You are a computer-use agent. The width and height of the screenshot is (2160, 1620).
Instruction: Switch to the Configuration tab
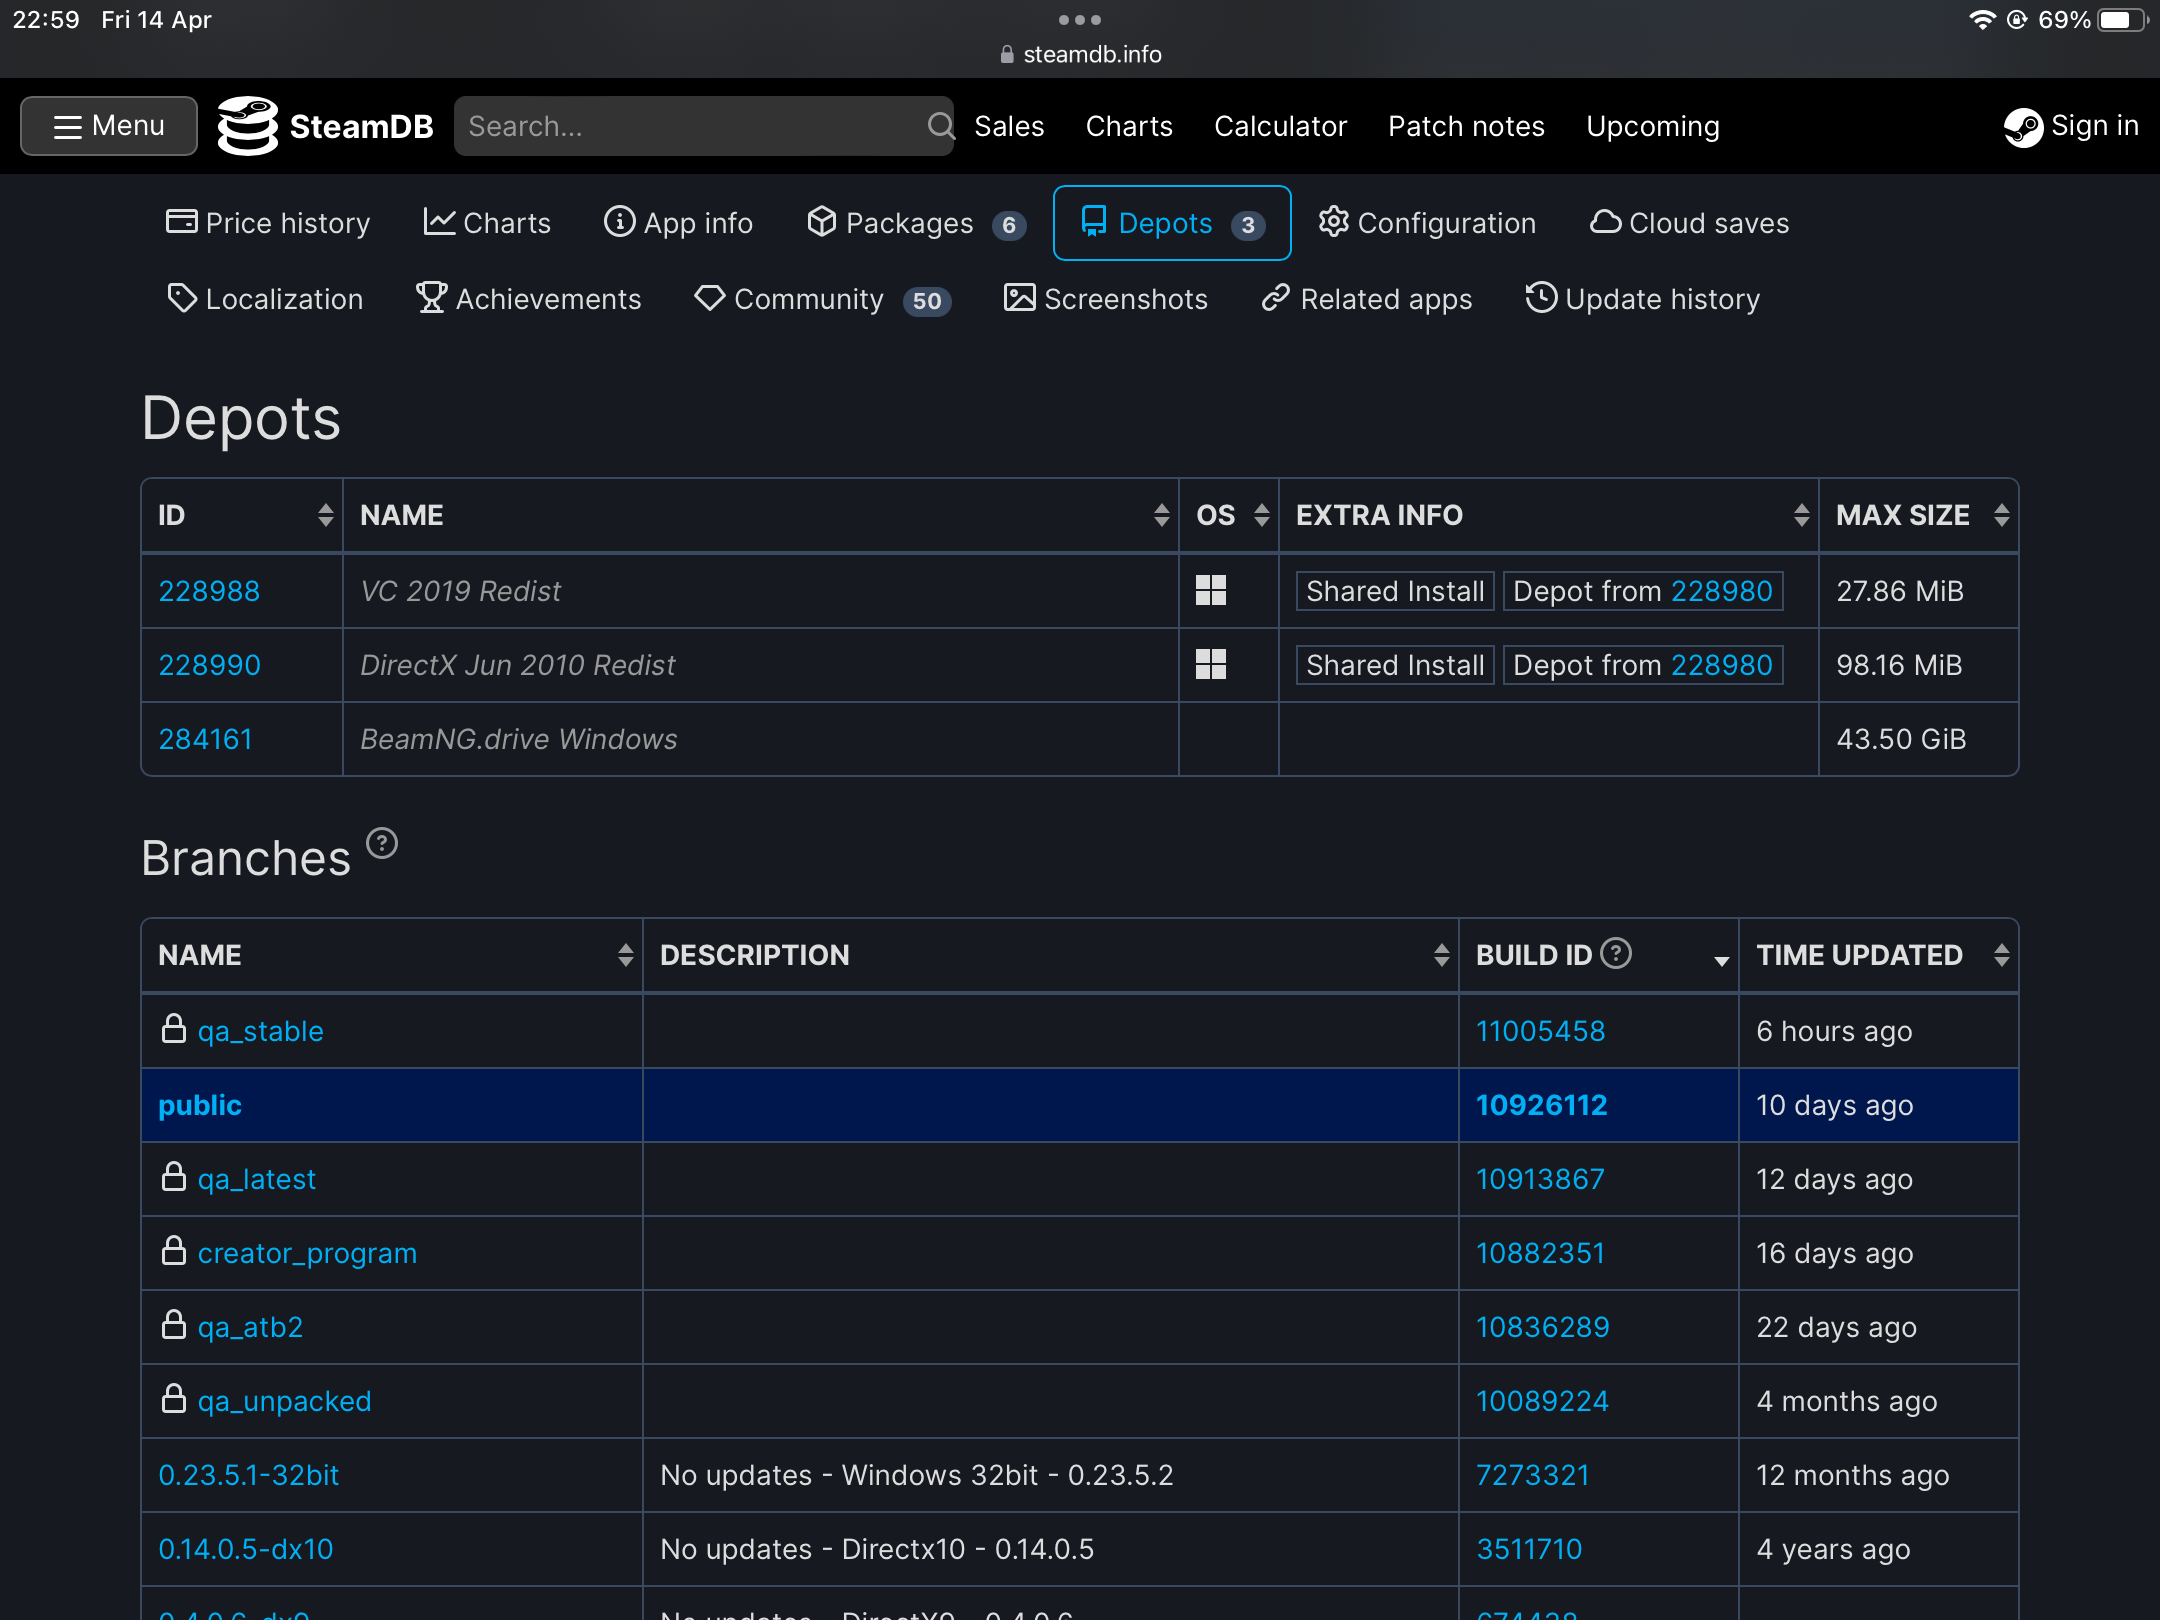coord(1427,223)
